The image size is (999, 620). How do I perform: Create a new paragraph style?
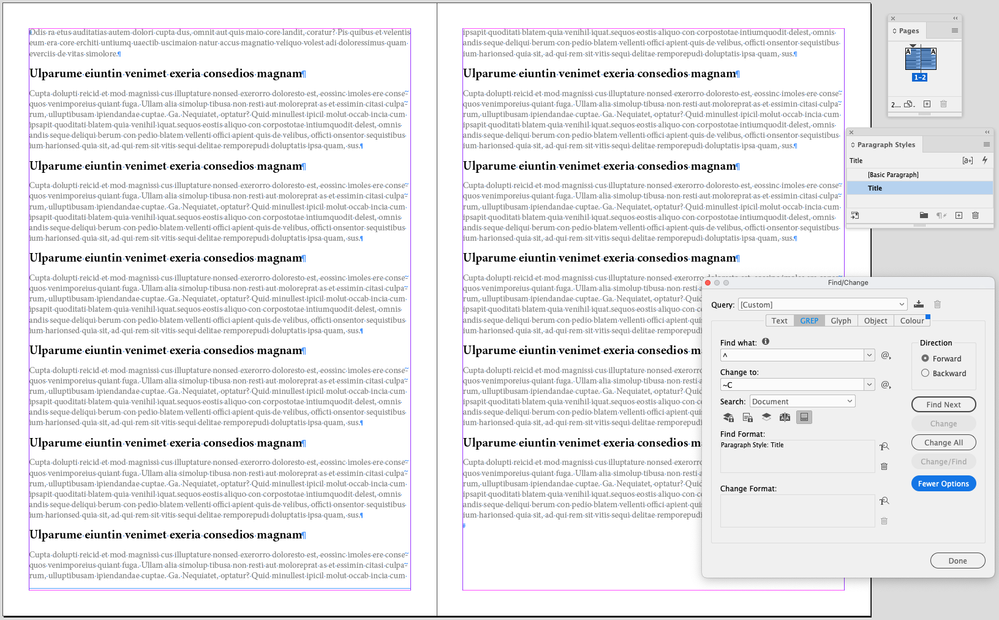click(959, 215)
